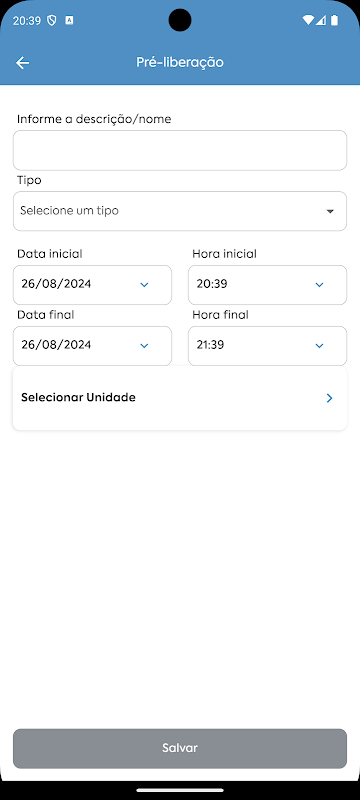Tap the Salvar button
Viewport: 360px width, 800px height.
180,748
